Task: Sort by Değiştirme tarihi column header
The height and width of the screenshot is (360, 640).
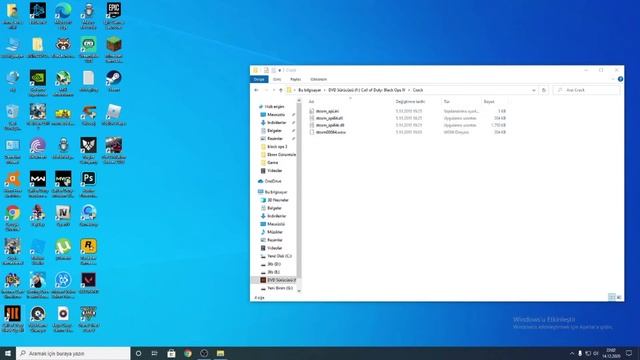Action: click(x=410, y=101)
